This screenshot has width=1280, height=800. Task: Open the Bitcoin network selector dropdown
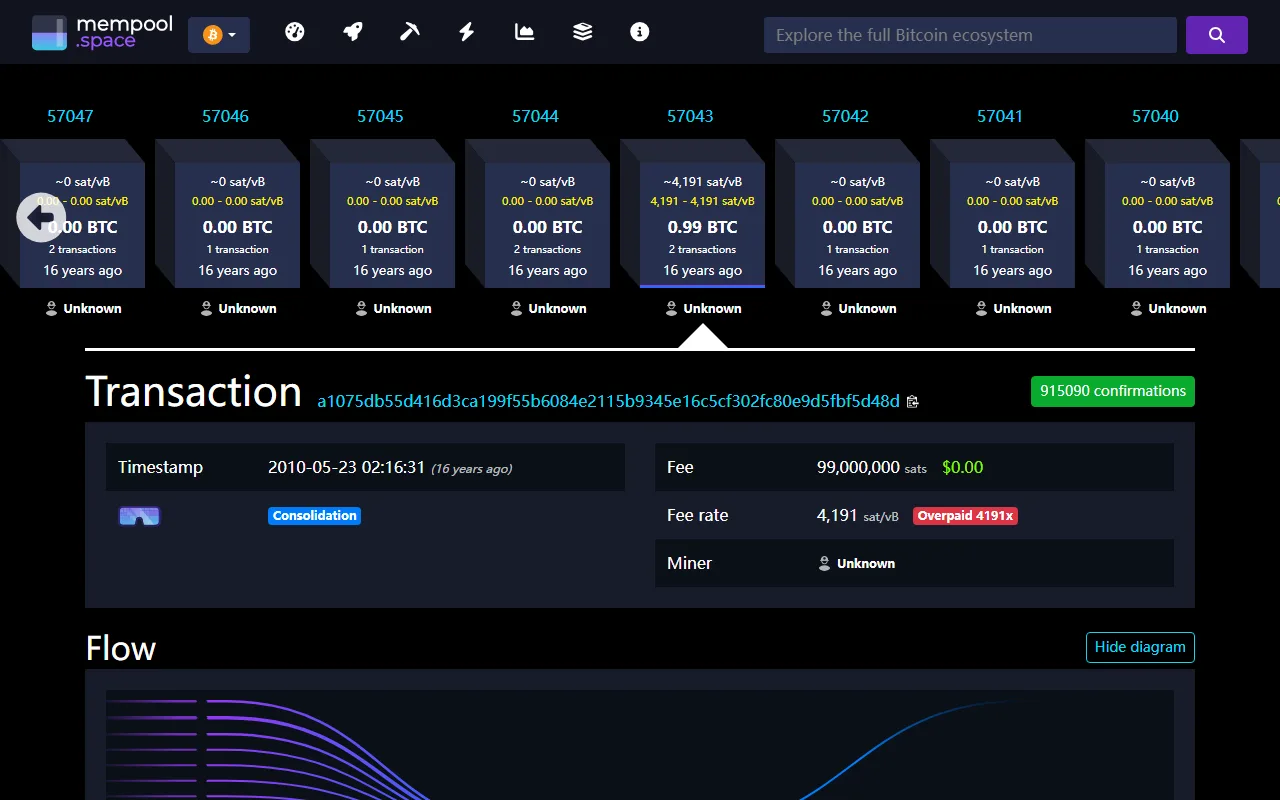pos(219,35)
